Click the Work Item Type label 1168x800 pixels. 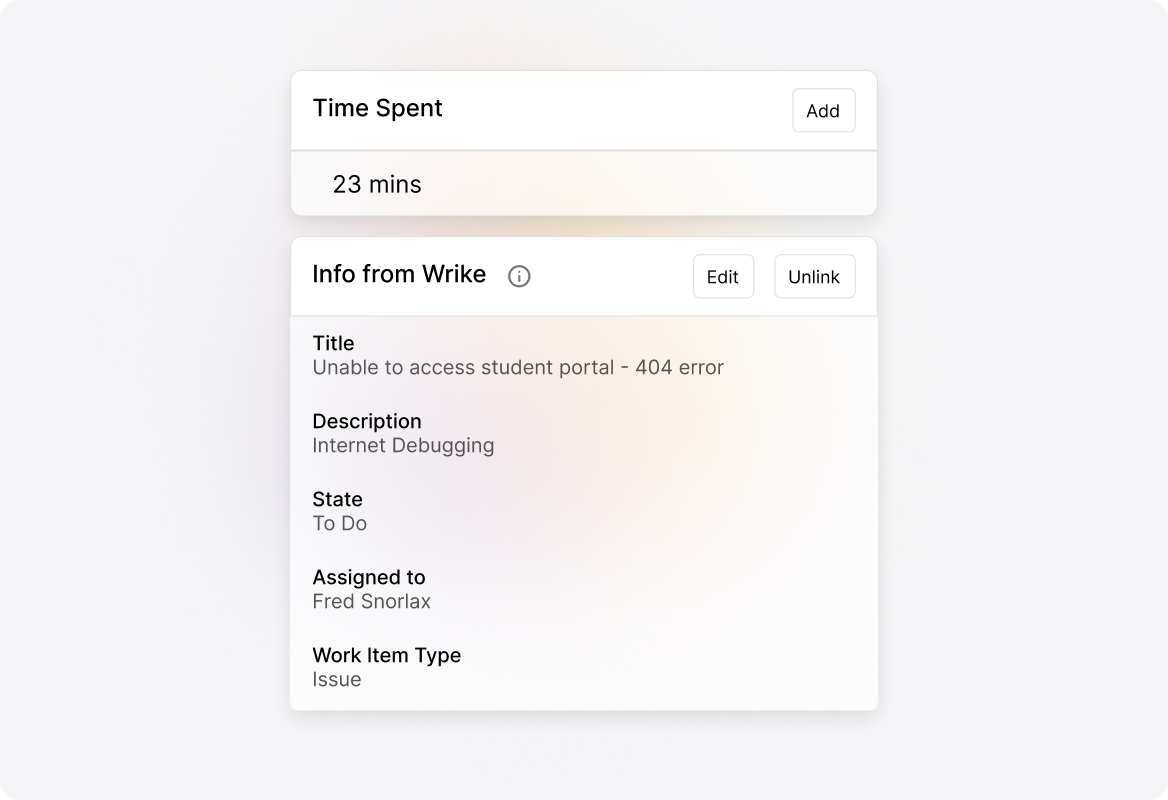point(387,655)
